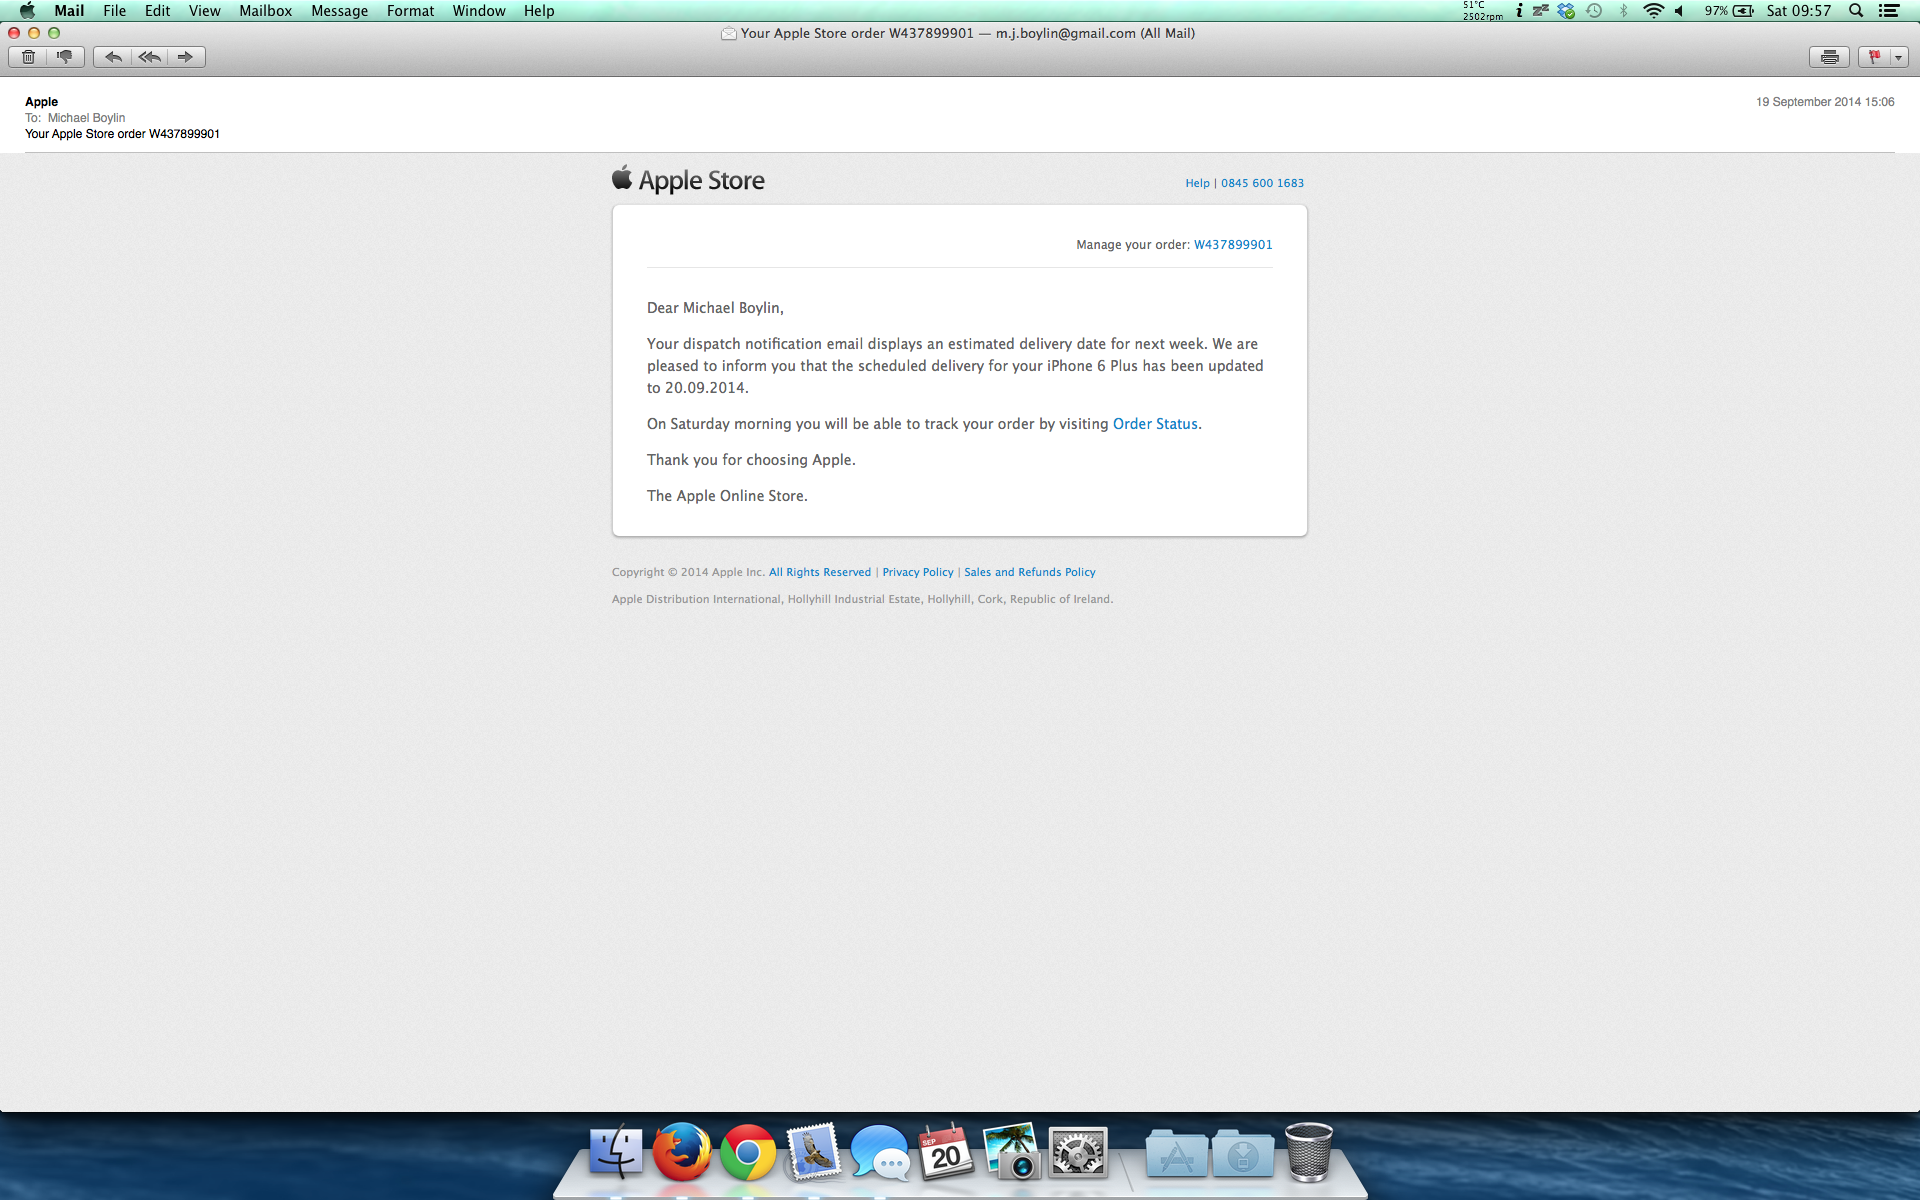Click the battery 97% indicator
The width and height of the screenshot is (1920, 1200).
[1729, 11]
